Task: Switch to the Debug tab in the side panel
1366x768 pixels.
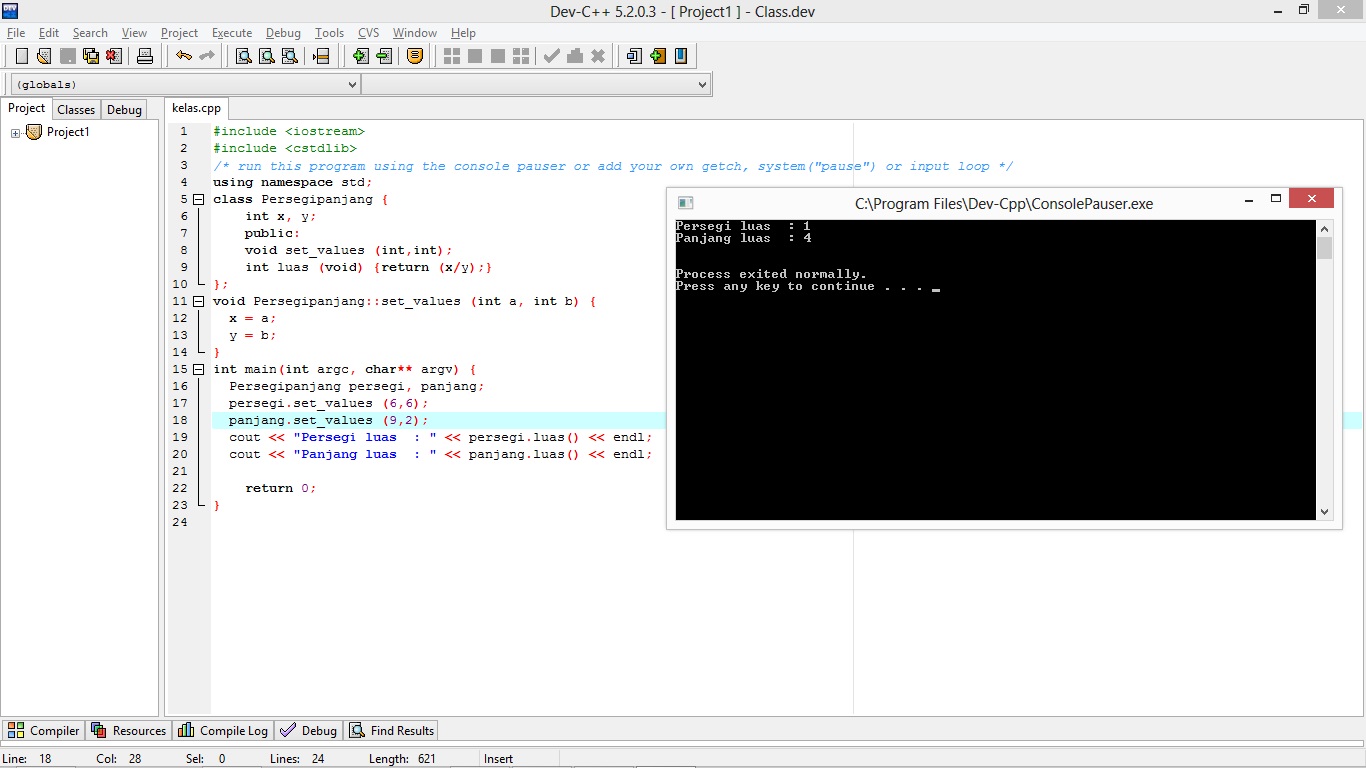Action: click(124, 110)
